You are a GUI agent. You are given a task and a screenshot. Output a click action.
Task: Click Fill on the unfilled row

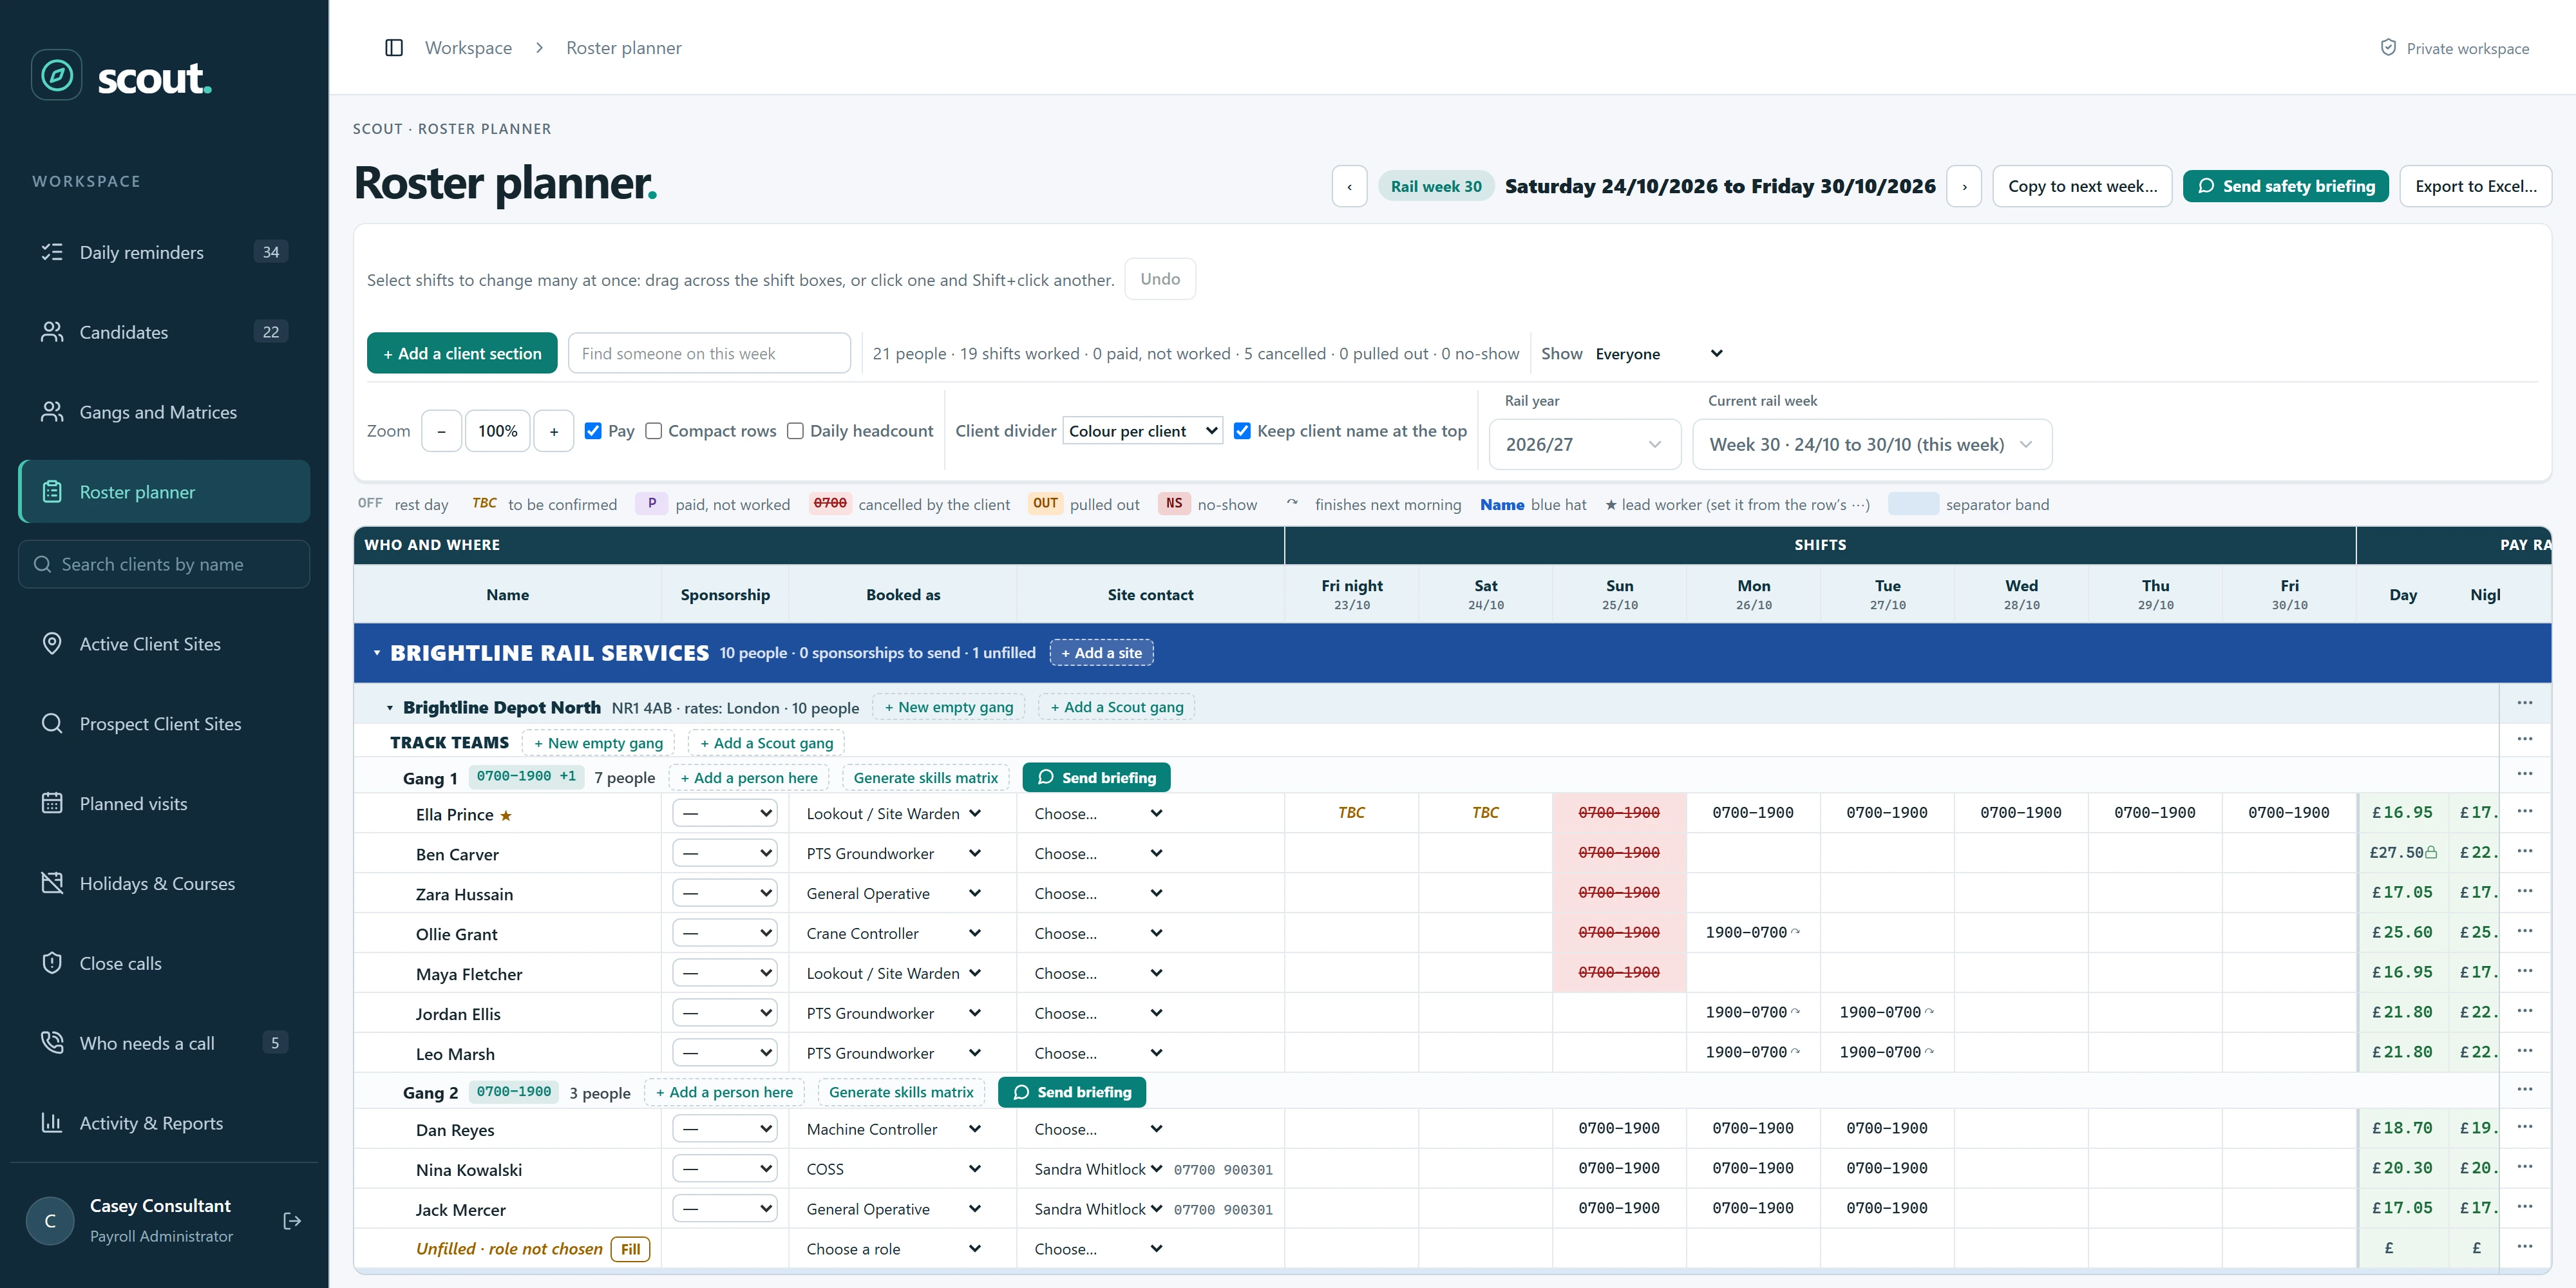(x=630, y=1249)
